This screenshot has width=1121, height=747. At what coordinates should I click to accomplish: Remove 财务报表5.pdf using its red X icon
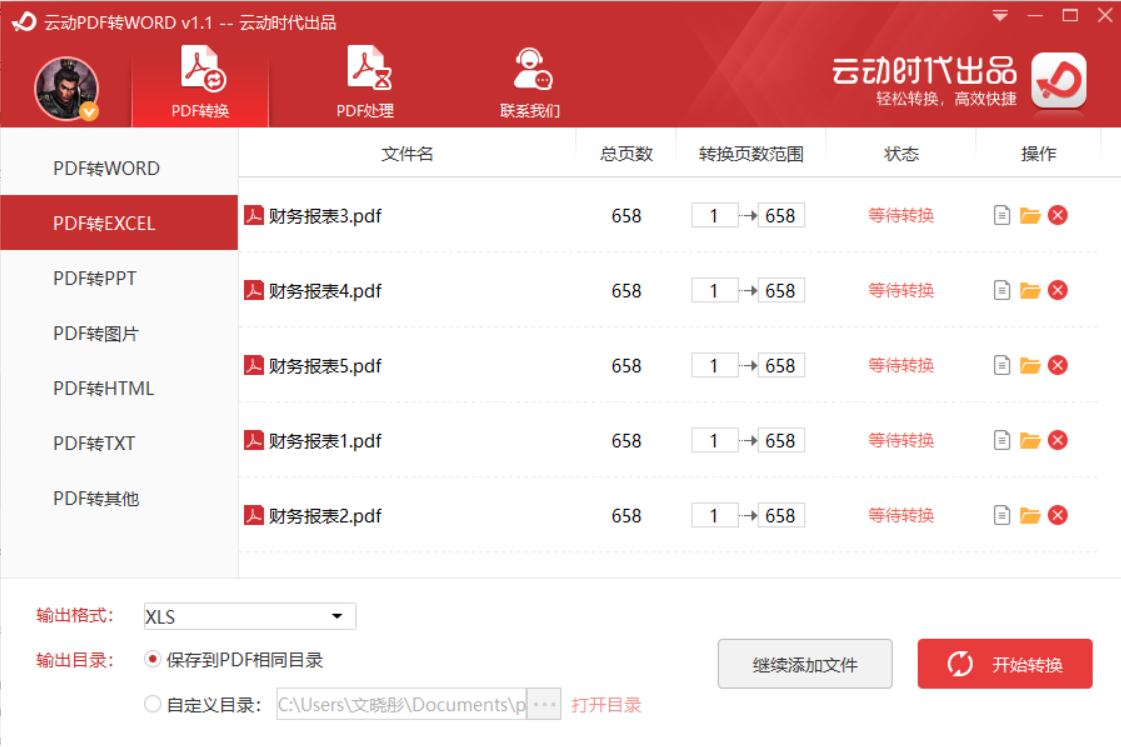point(1058,365)
